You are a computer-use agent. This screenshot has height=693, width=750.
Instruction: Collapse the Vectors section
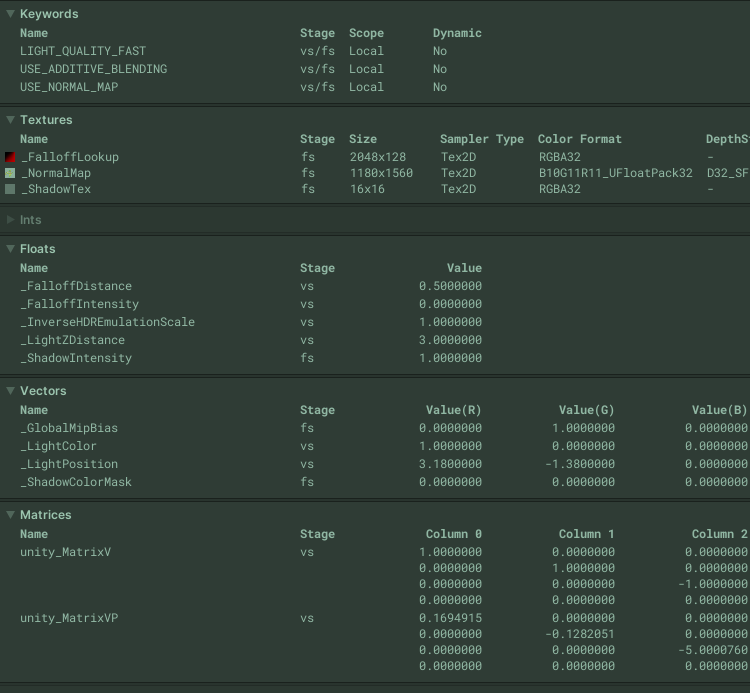11,391
